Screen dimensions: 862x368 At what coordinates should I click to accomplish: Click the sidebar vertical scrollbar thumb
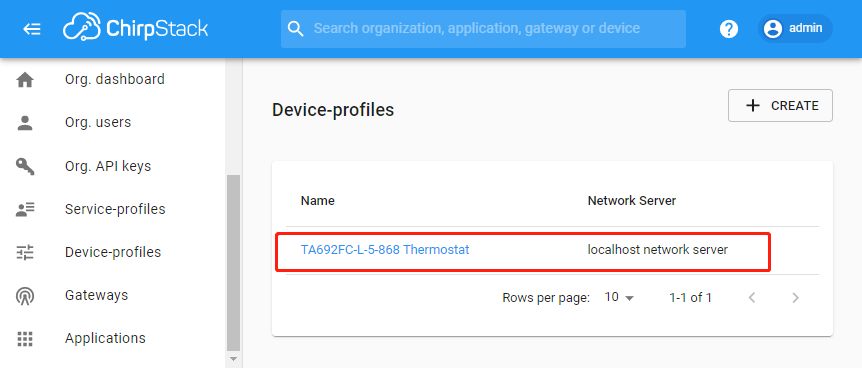pyautogui.click(x=234, y=263)
